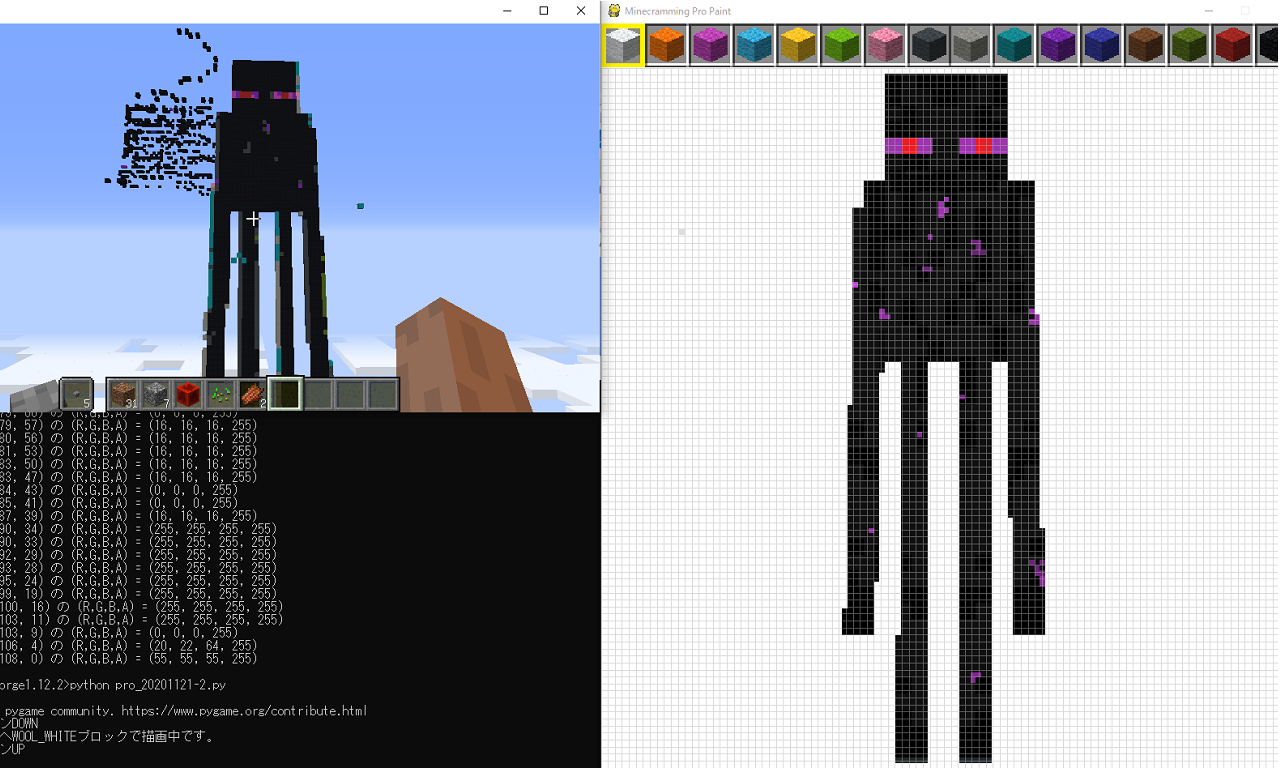Select the pink wool block
The image size is (1280, 768).
coord(885,45)
